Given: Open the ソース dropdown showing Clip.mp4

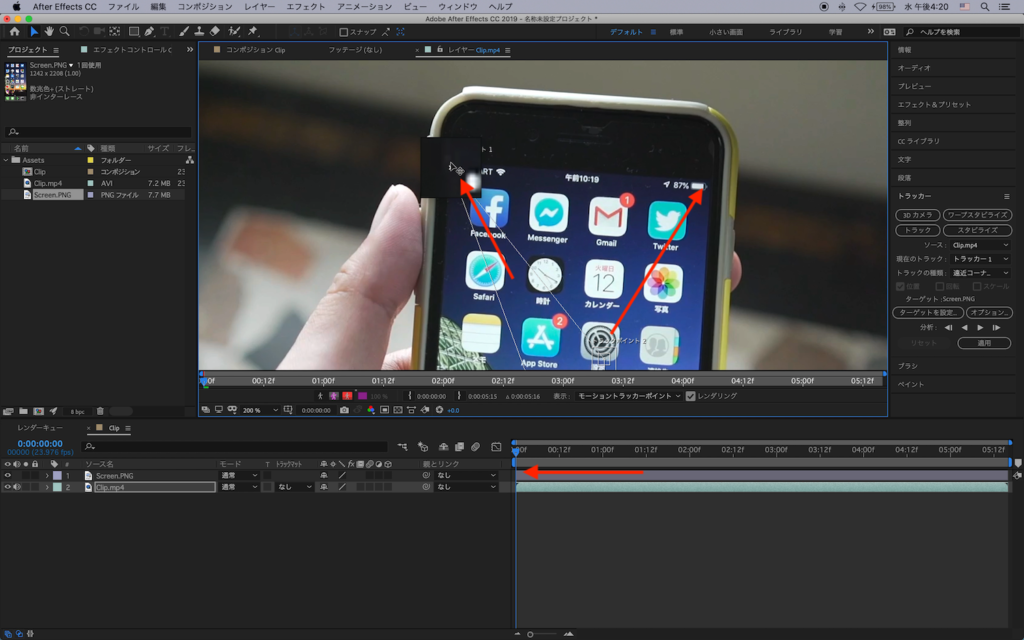Looking at the screenshot, I should click(x=979, y=245).
